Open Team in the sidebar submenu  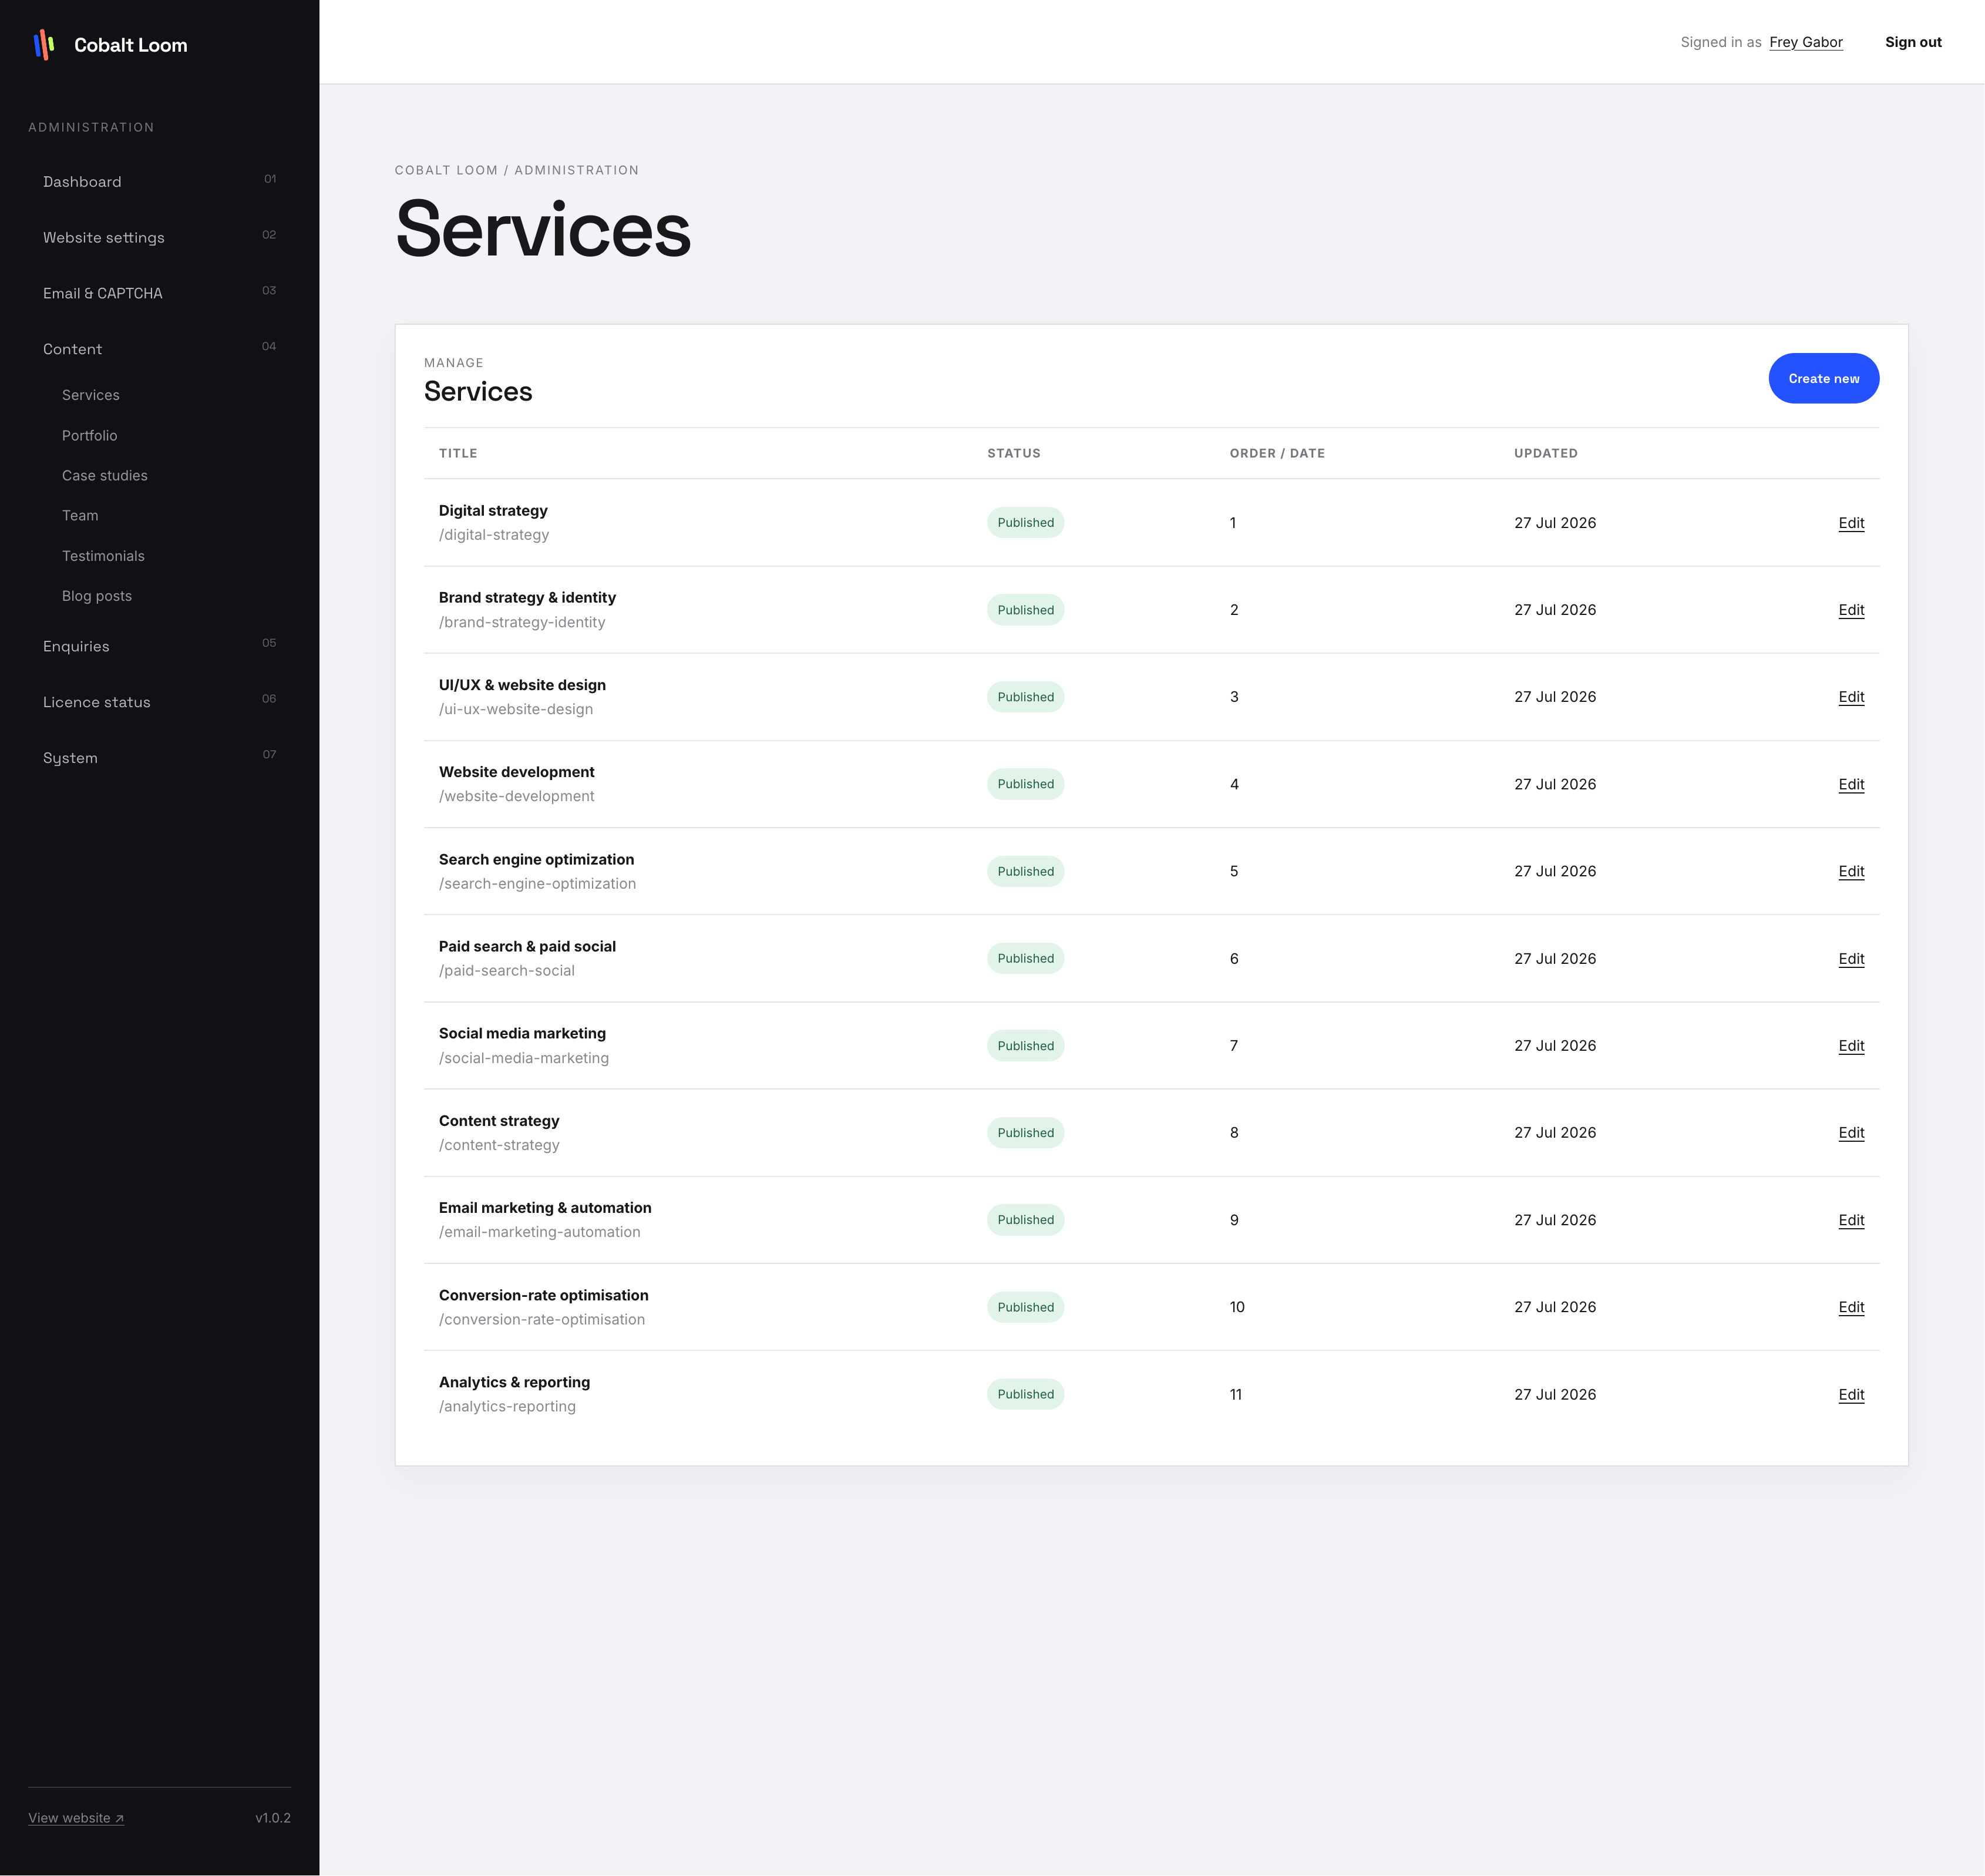80,516
